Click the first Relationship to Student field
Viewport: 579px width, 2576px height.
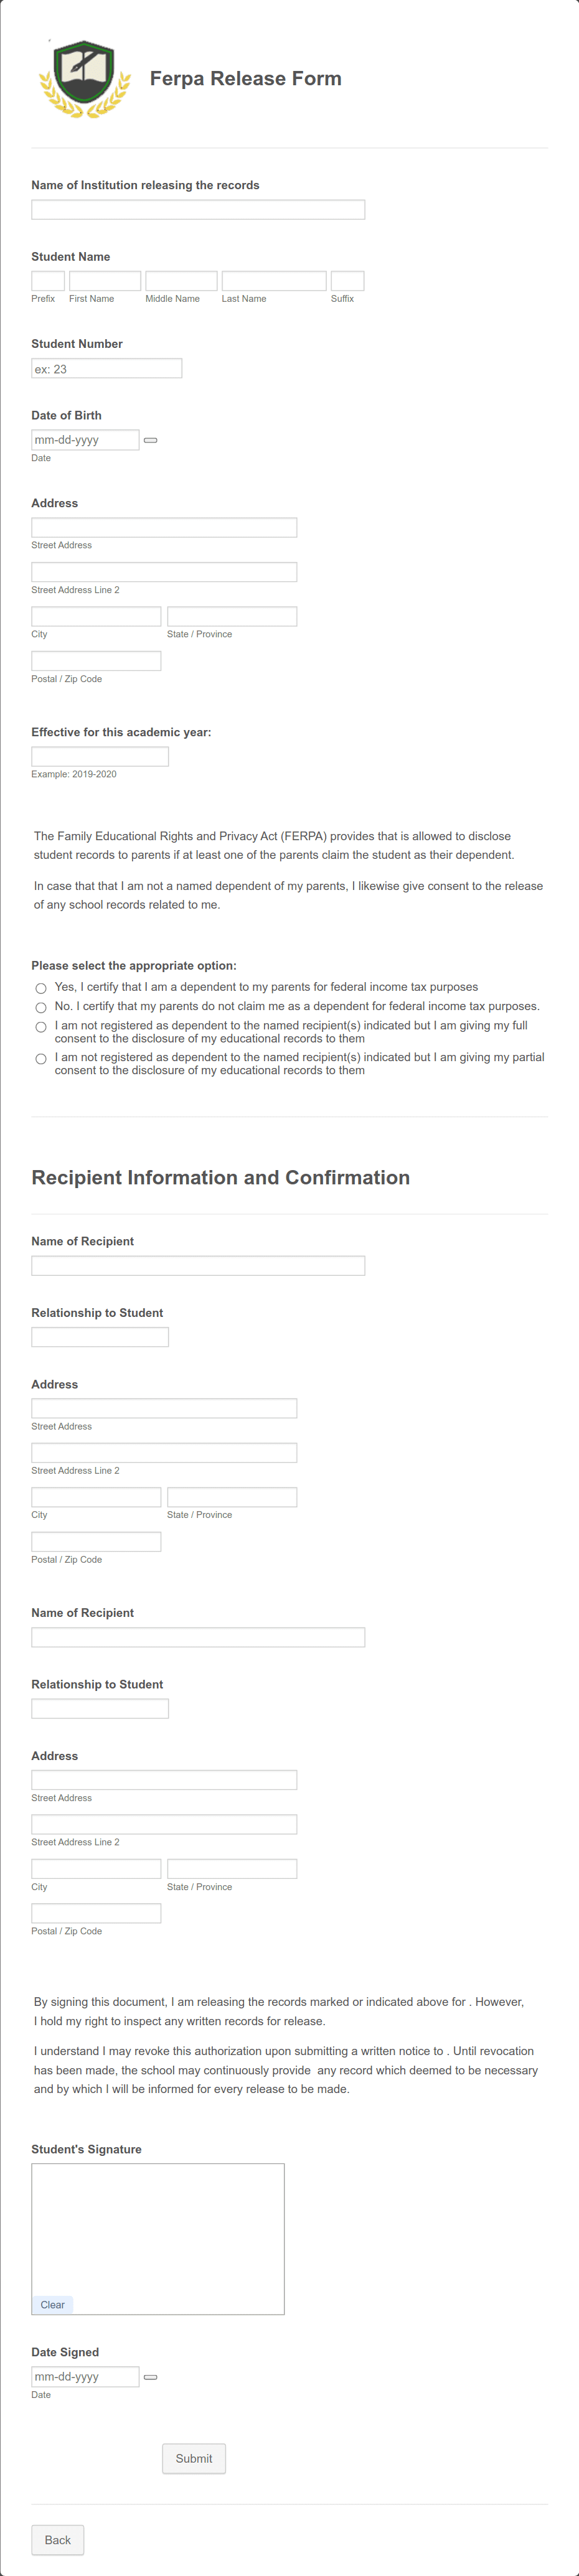(x=100, y=1336)
